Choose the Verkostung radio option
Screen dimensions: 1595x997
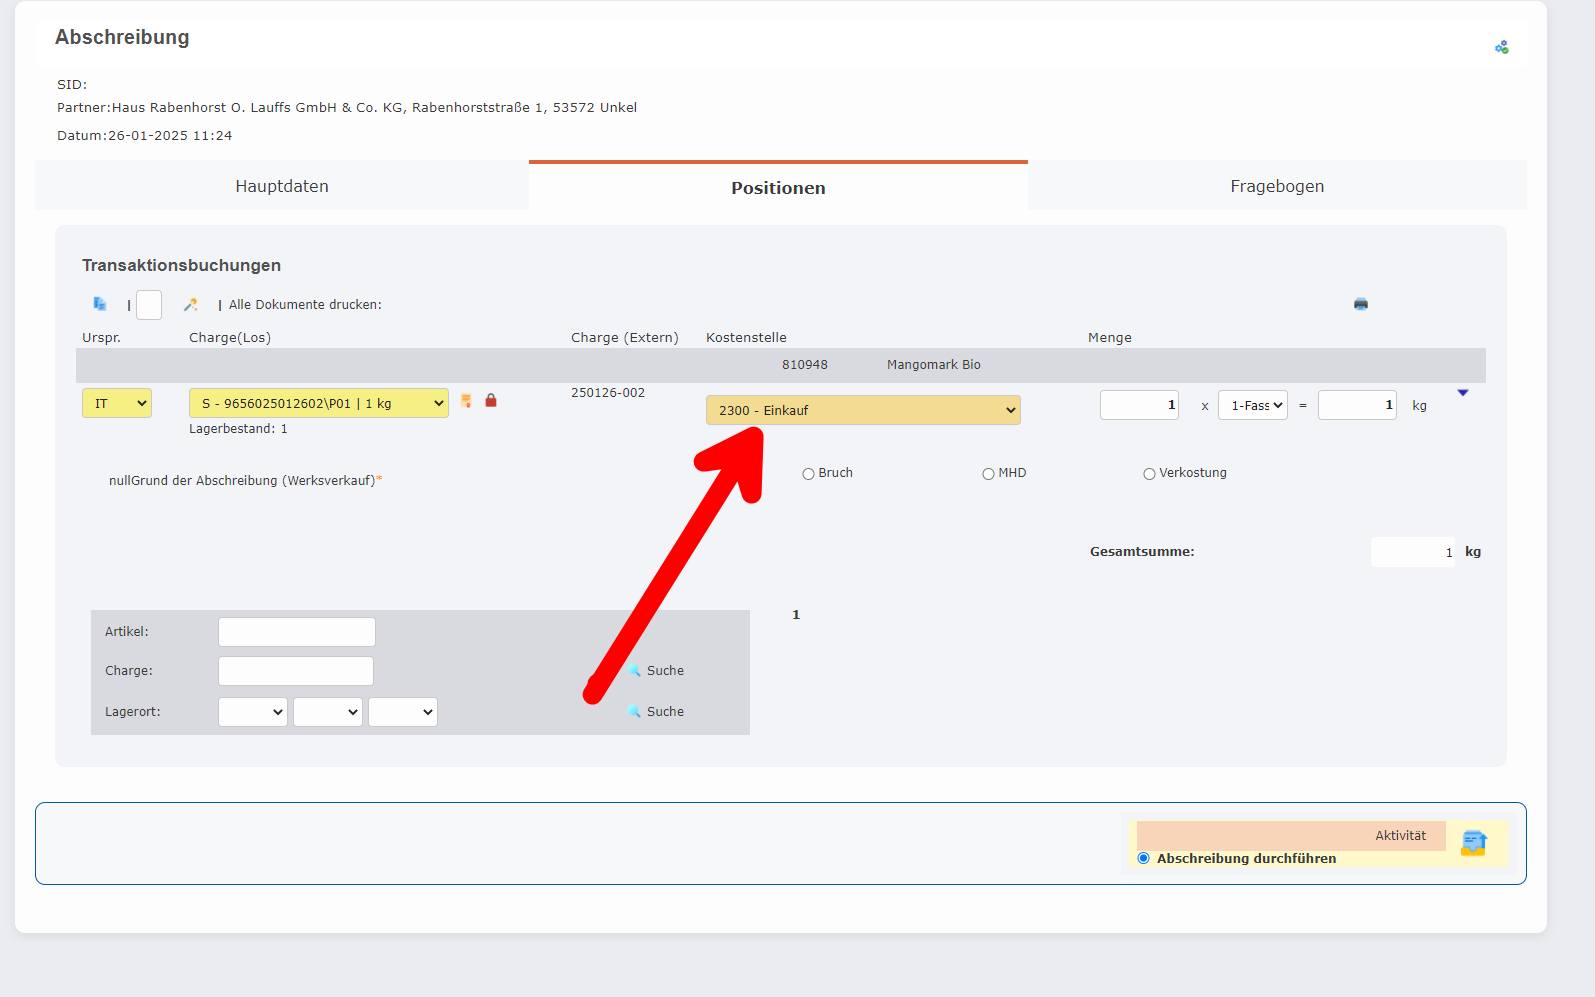point(1149,474)
